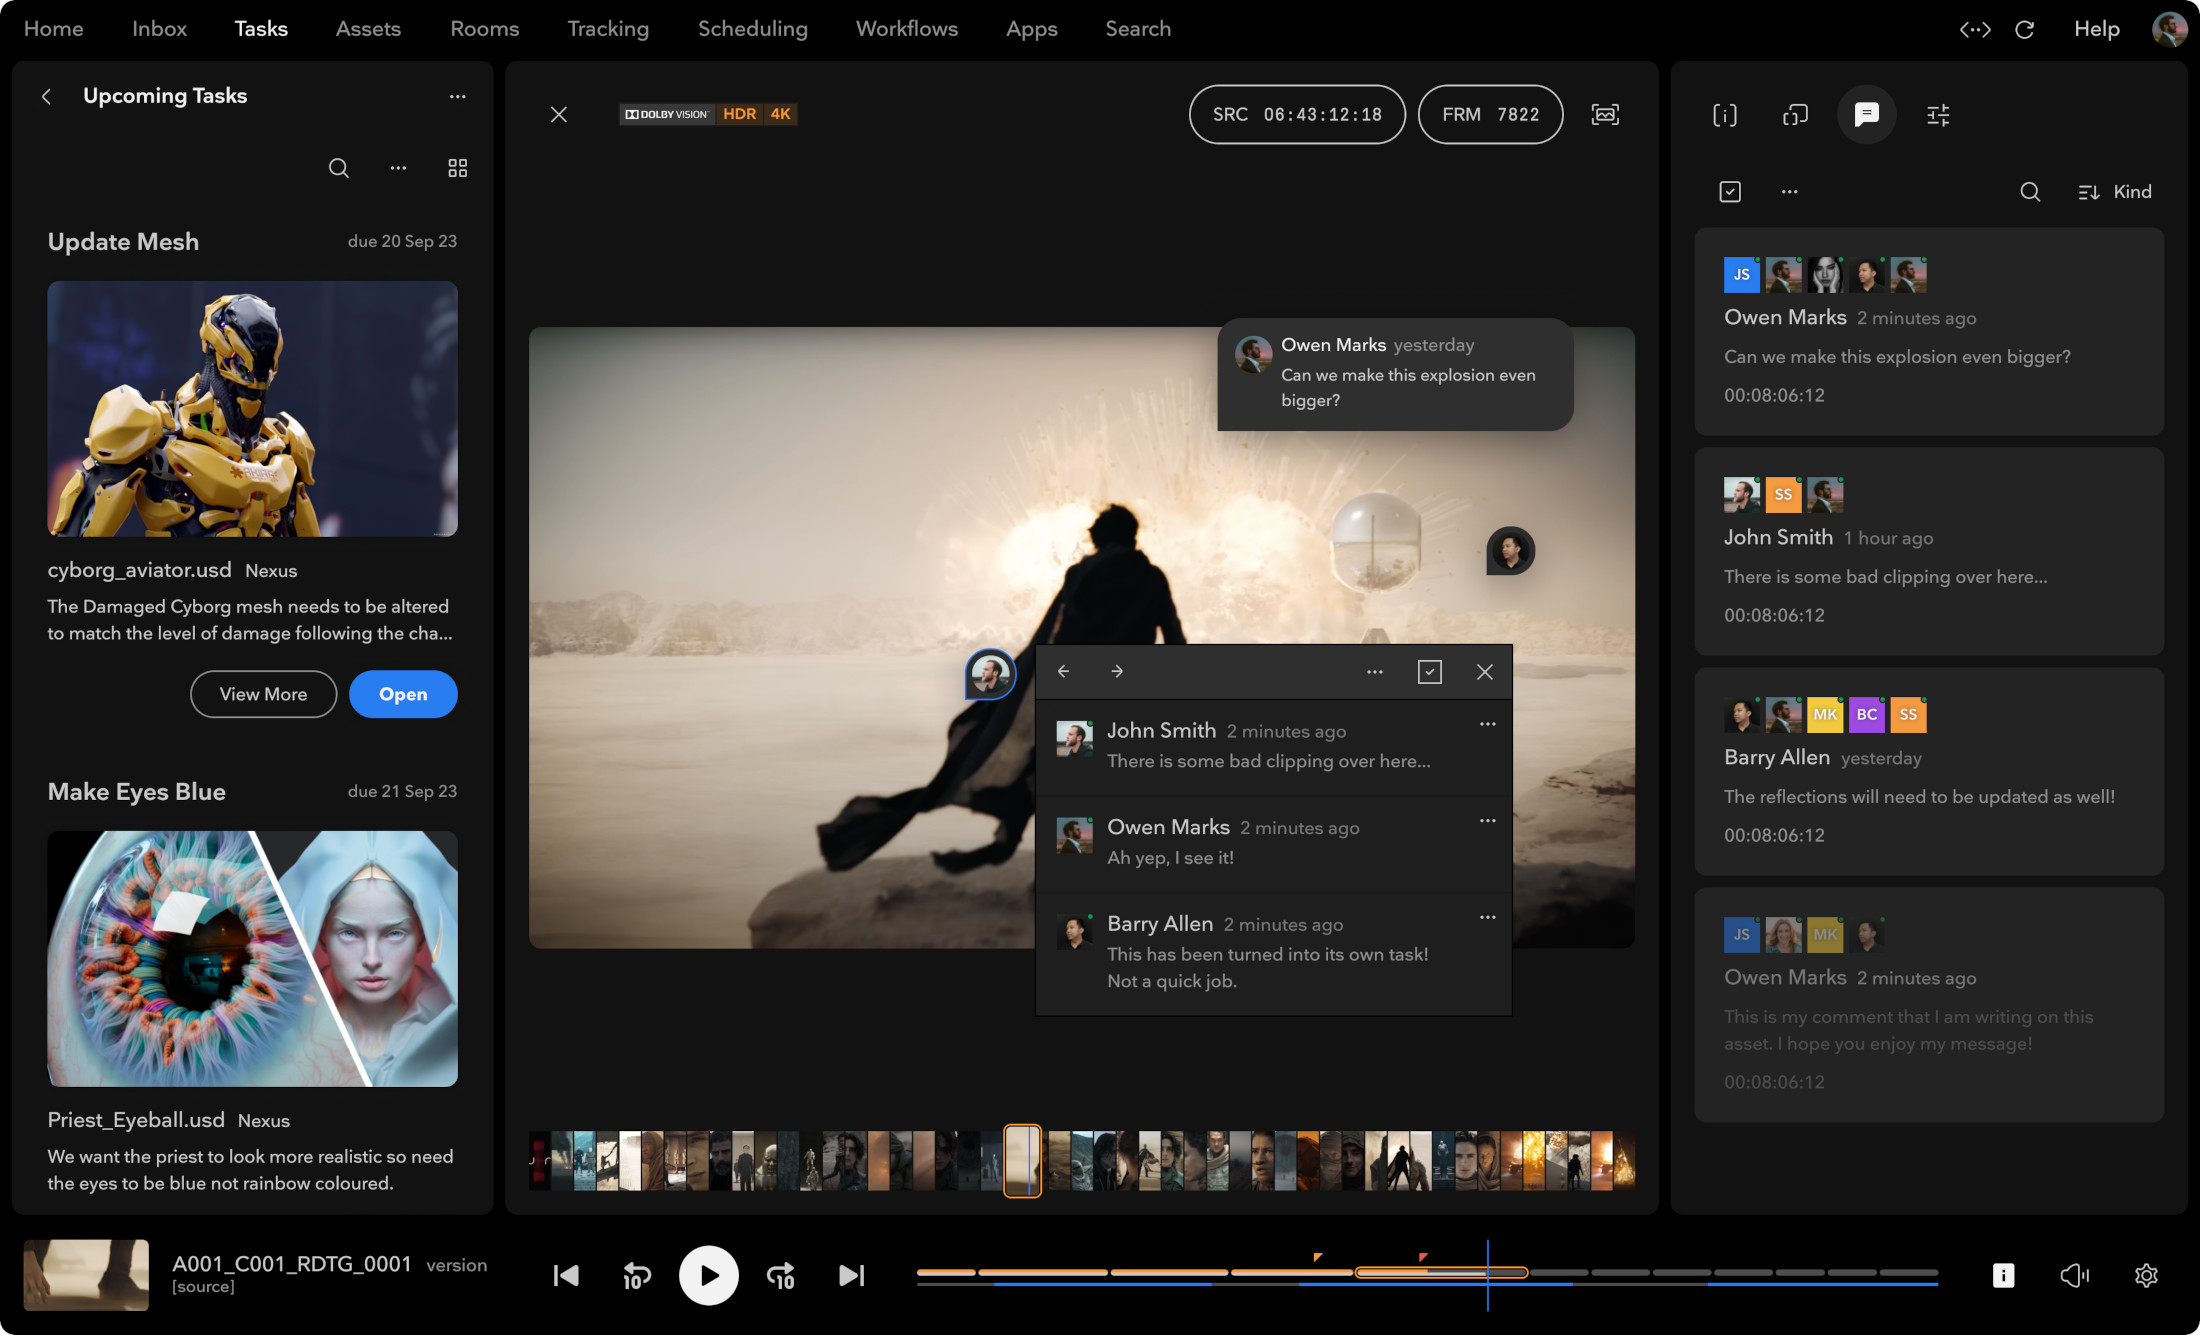Click View More on Update Mesh task
Image resolution: width=2200 pixels, height=1335 pixels.
(263, 694)
